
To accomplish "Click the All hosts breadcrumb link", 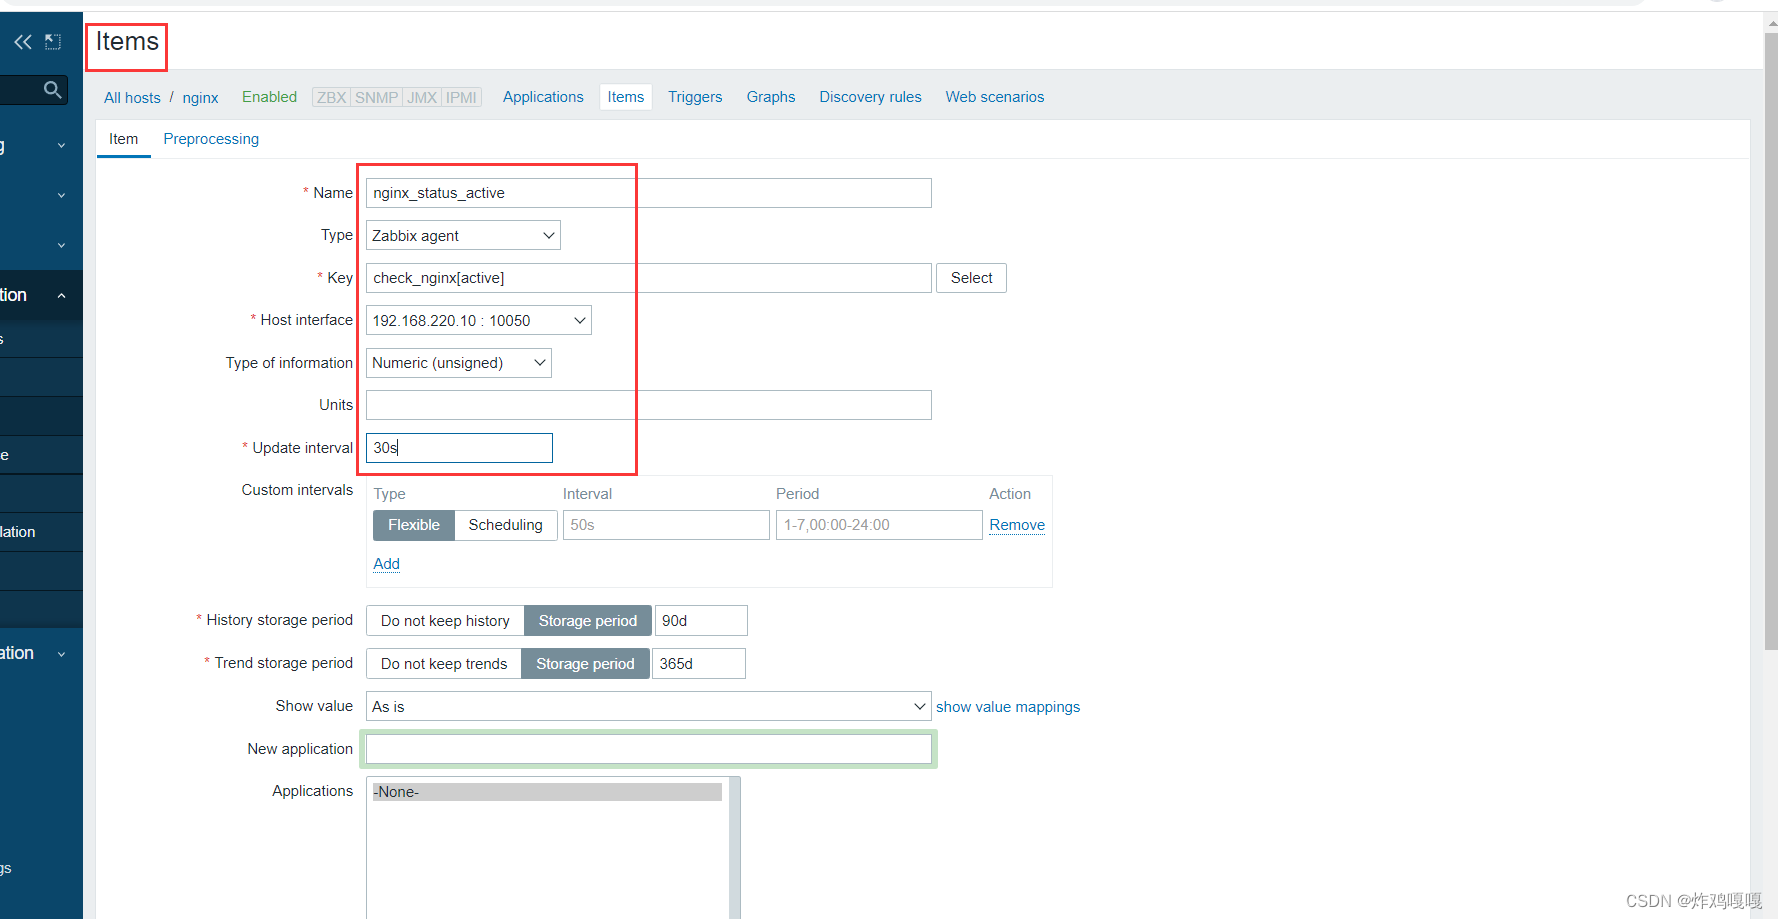I will point(132,98).
